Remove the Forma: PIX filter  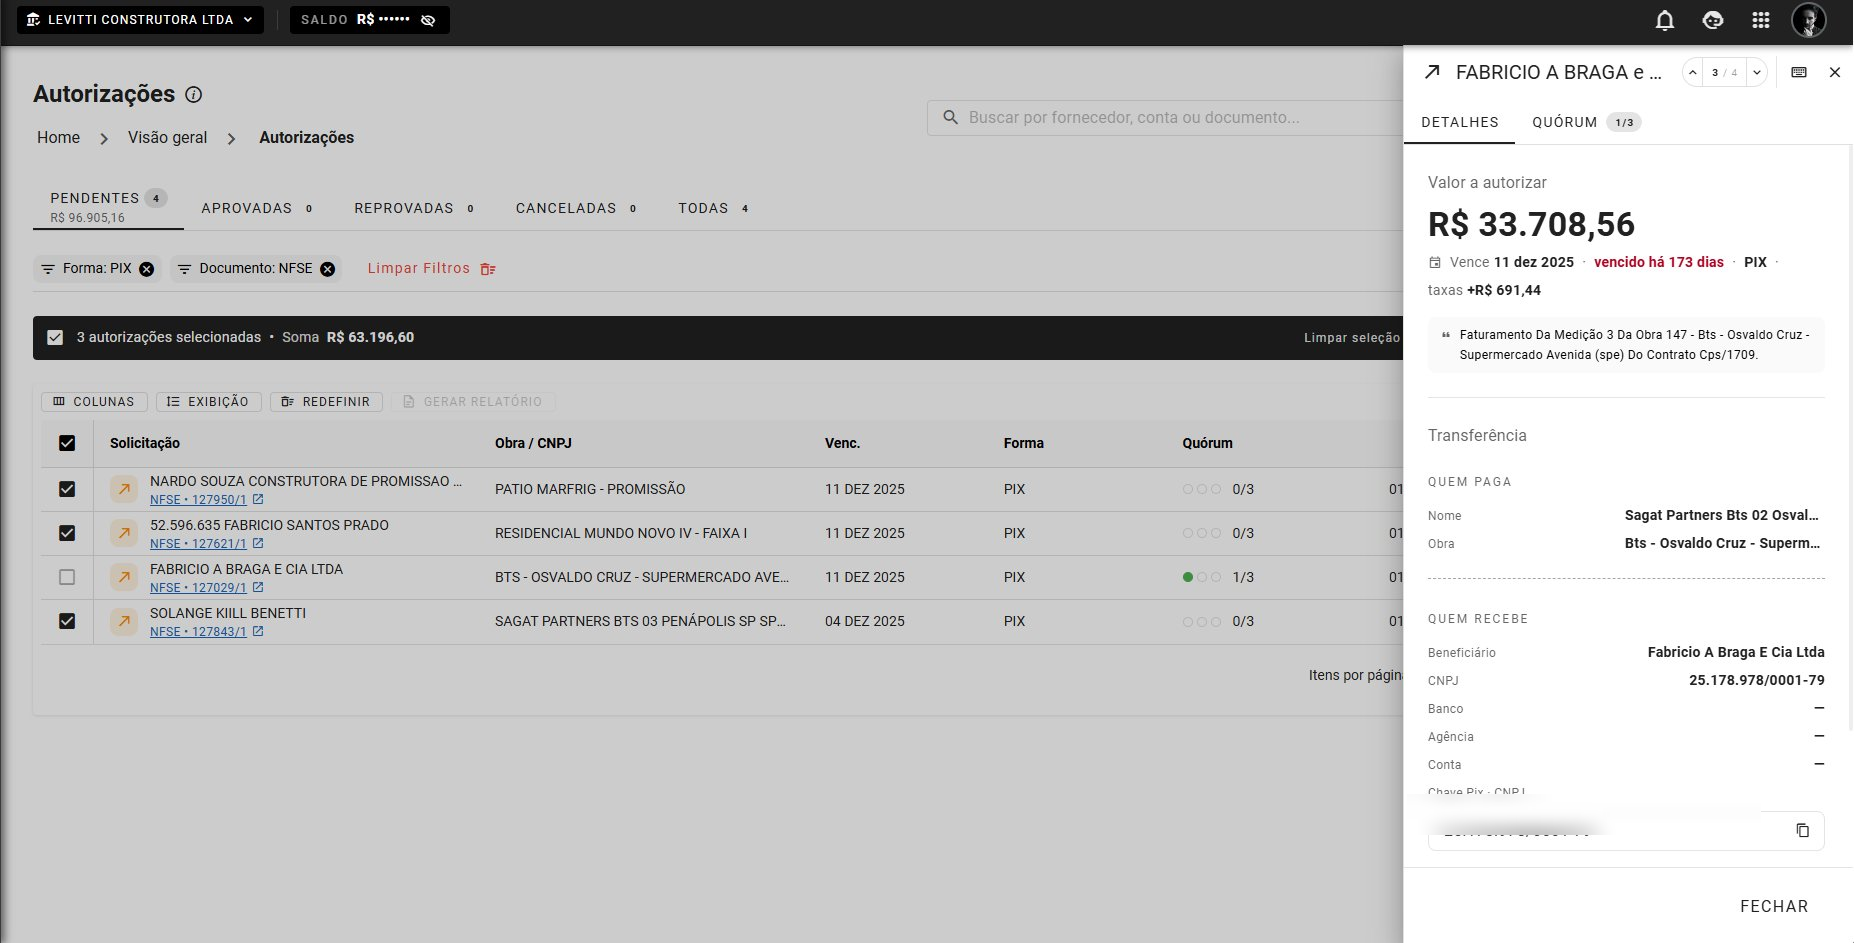[147, 269]
